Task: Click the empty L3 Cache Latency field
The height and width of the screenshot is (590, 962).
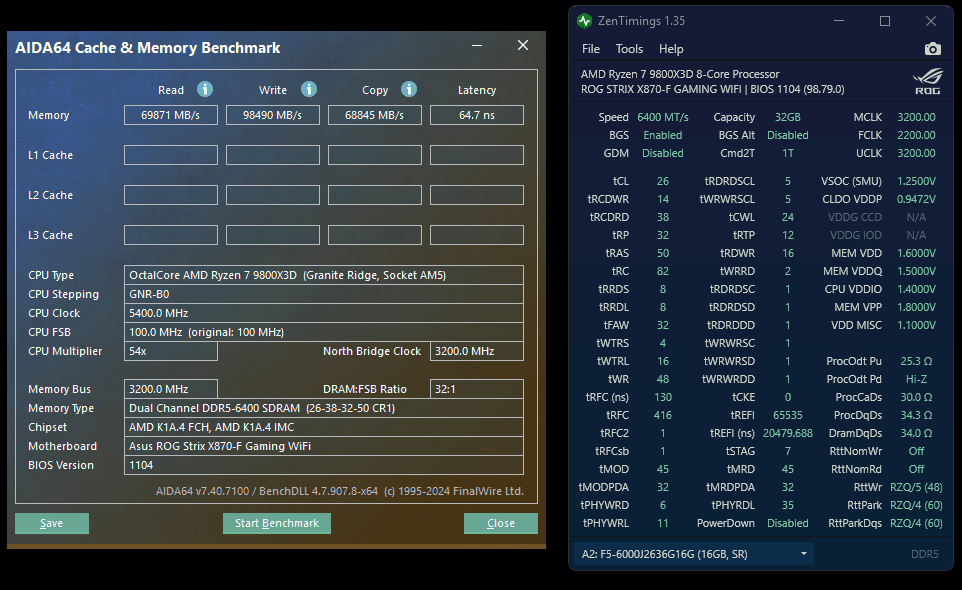Action: tap(477, 235)
